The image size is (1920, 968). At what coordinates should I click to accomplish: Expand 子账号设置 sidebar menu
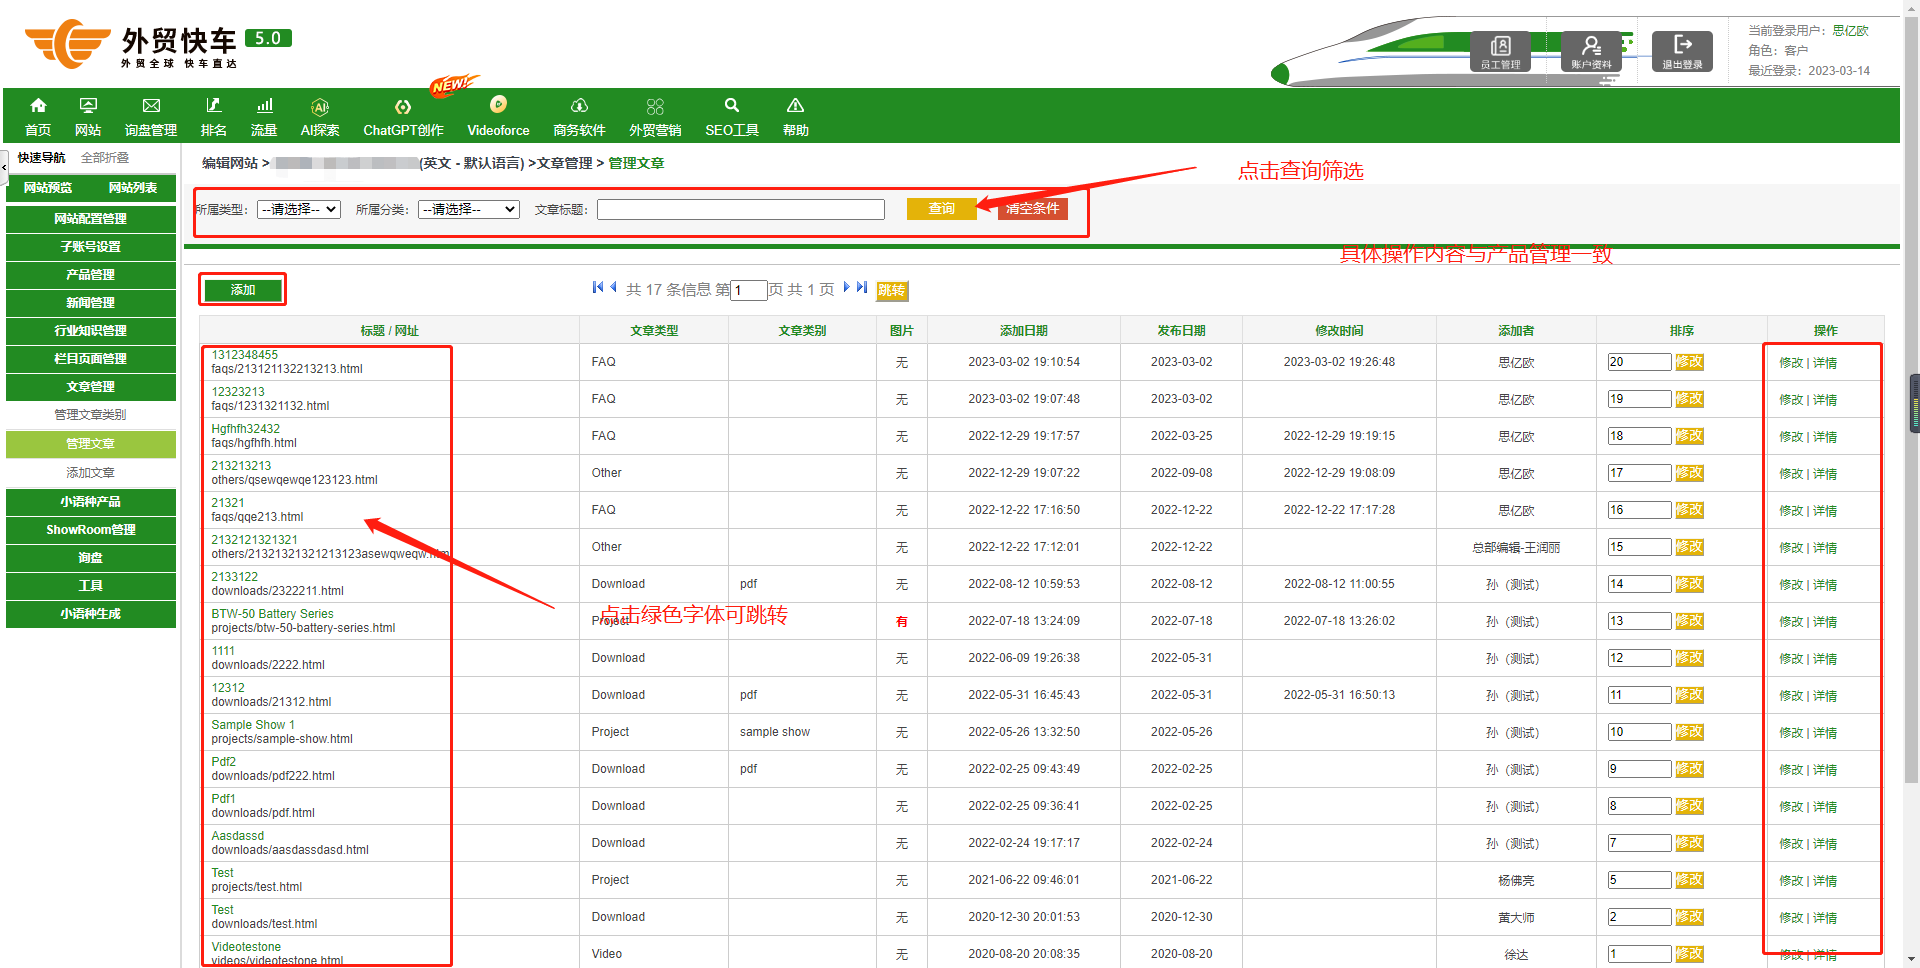pos(91,247)
